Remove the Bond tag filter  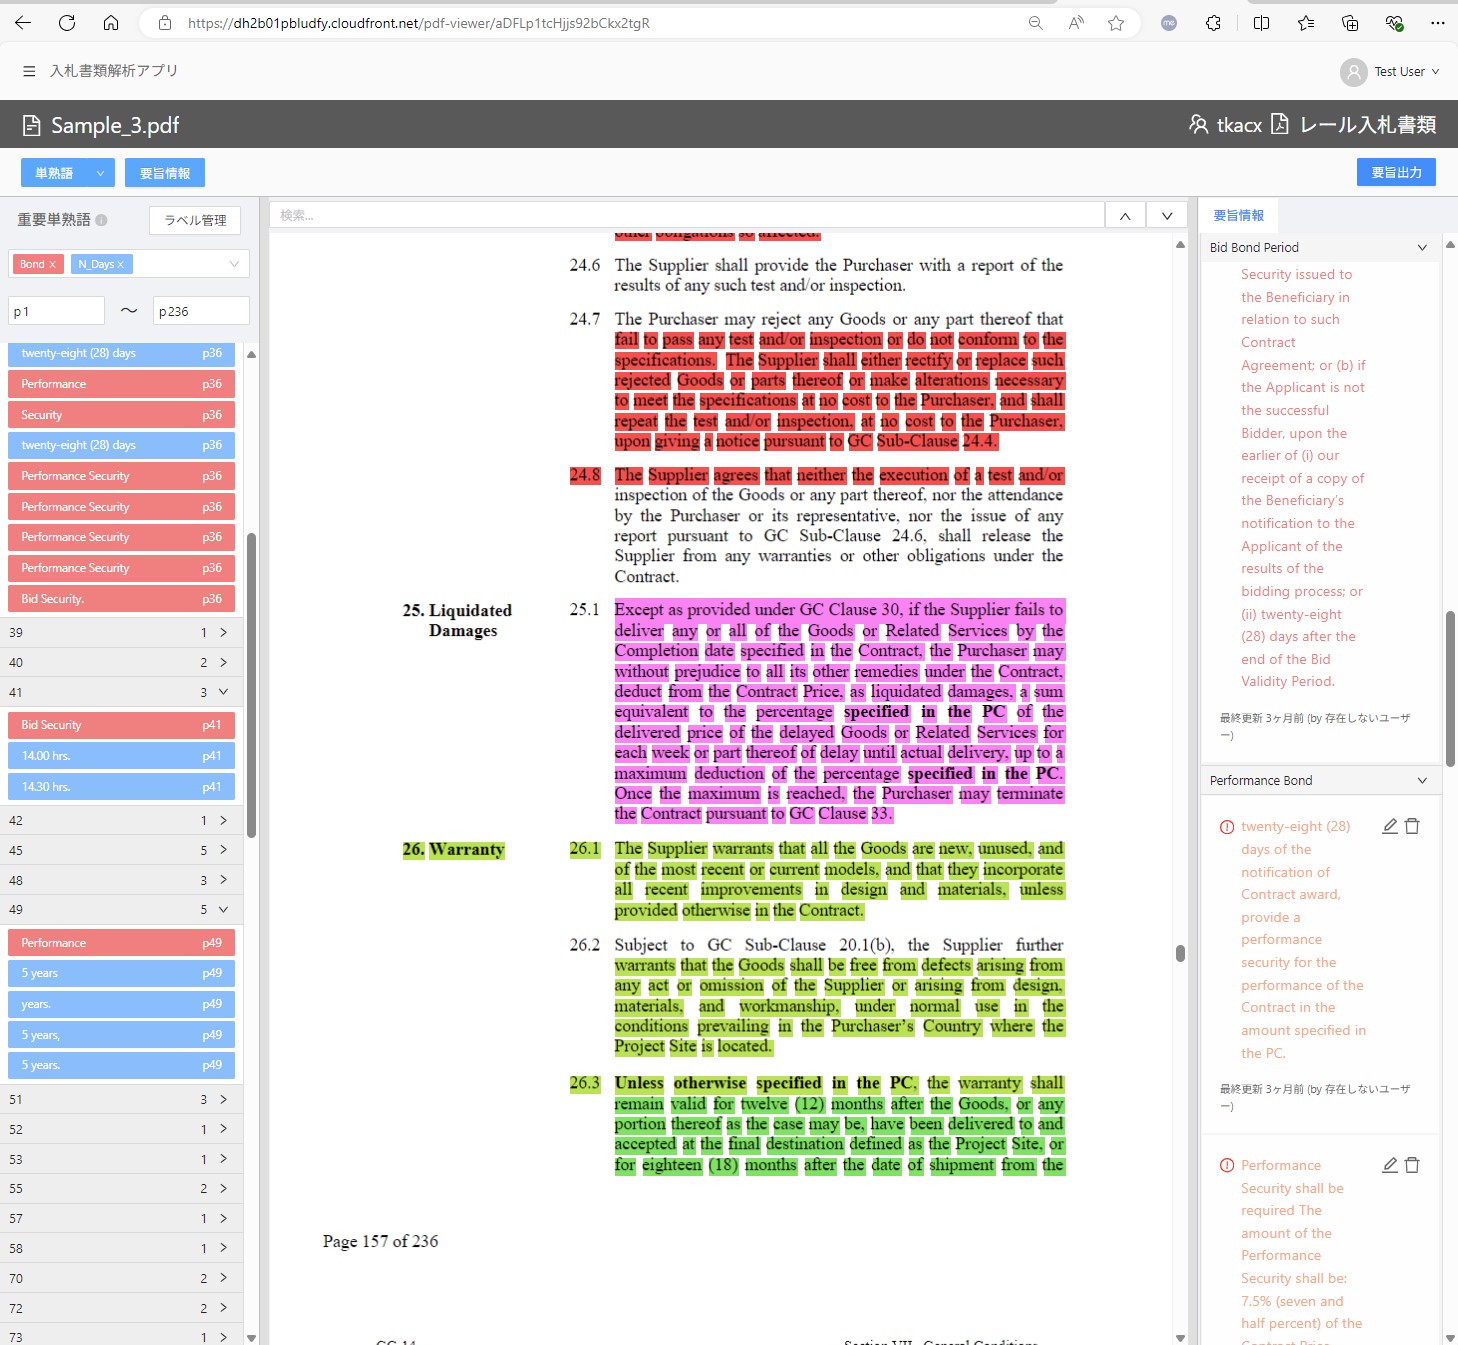tap(52, 264)
